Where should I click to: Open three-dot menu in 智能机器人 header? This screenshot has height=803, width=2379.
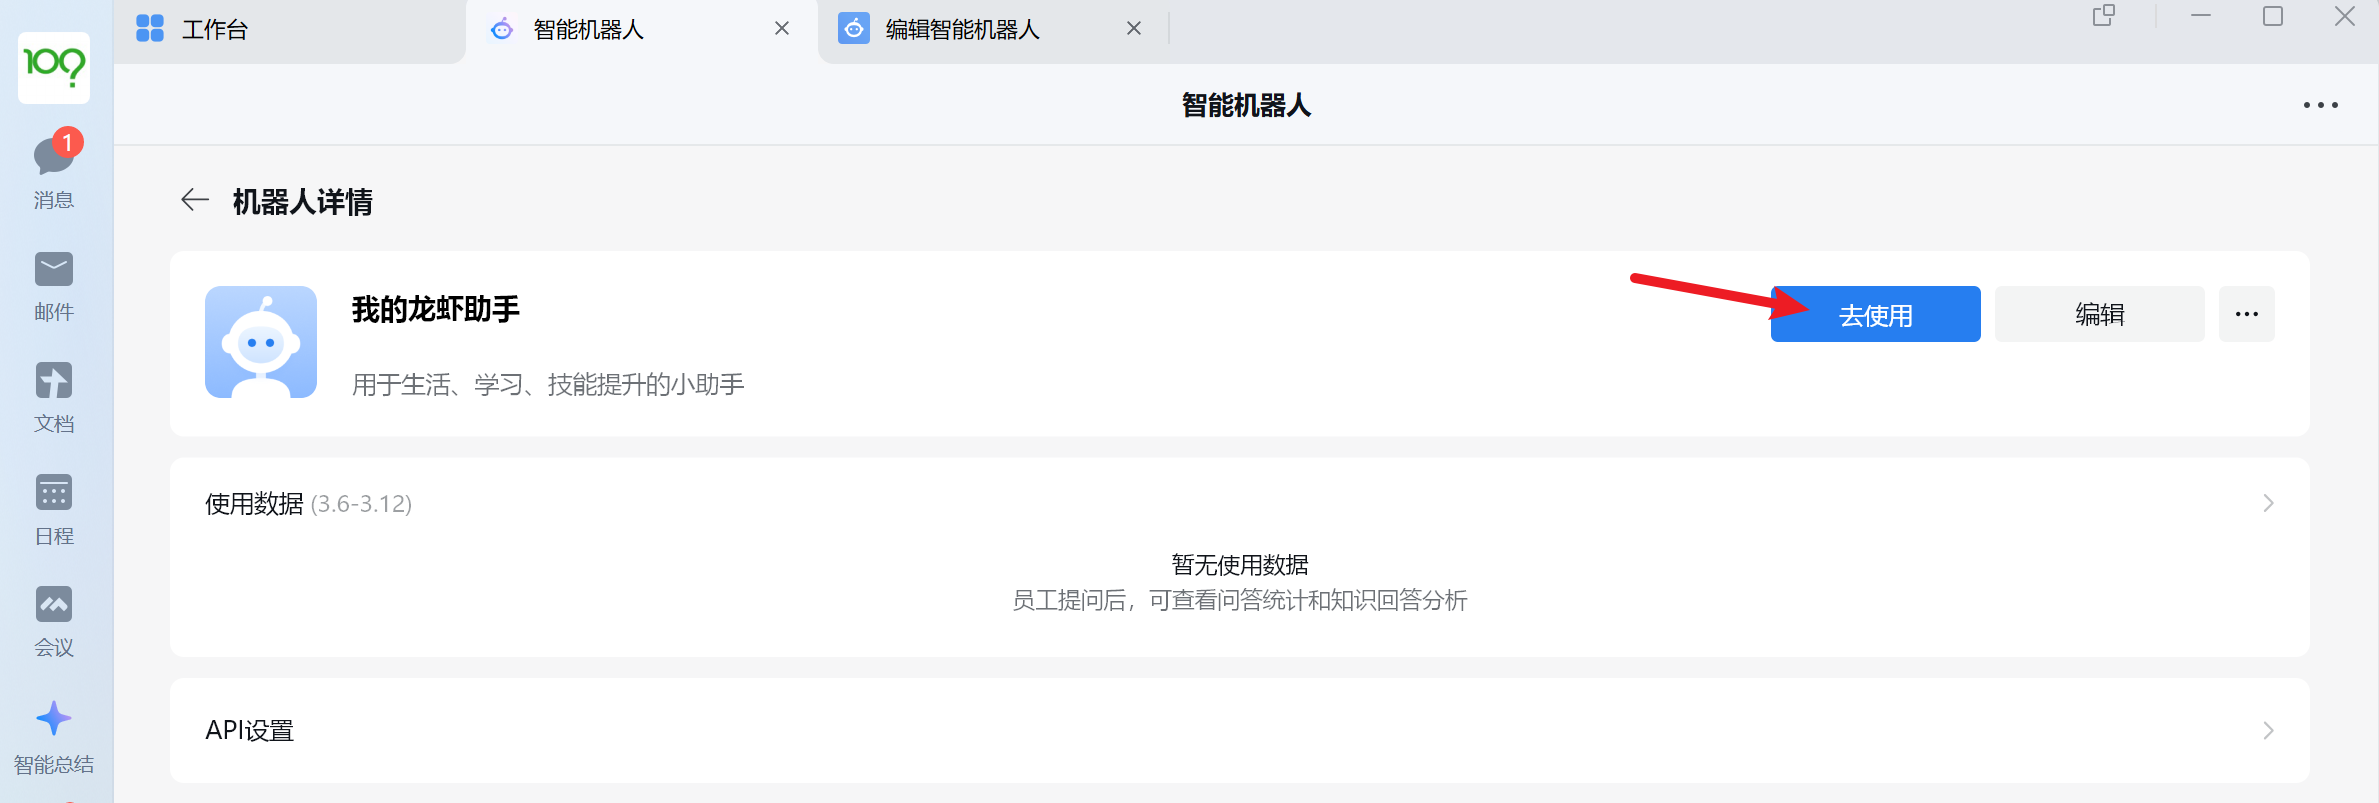tap(2320, 105)
